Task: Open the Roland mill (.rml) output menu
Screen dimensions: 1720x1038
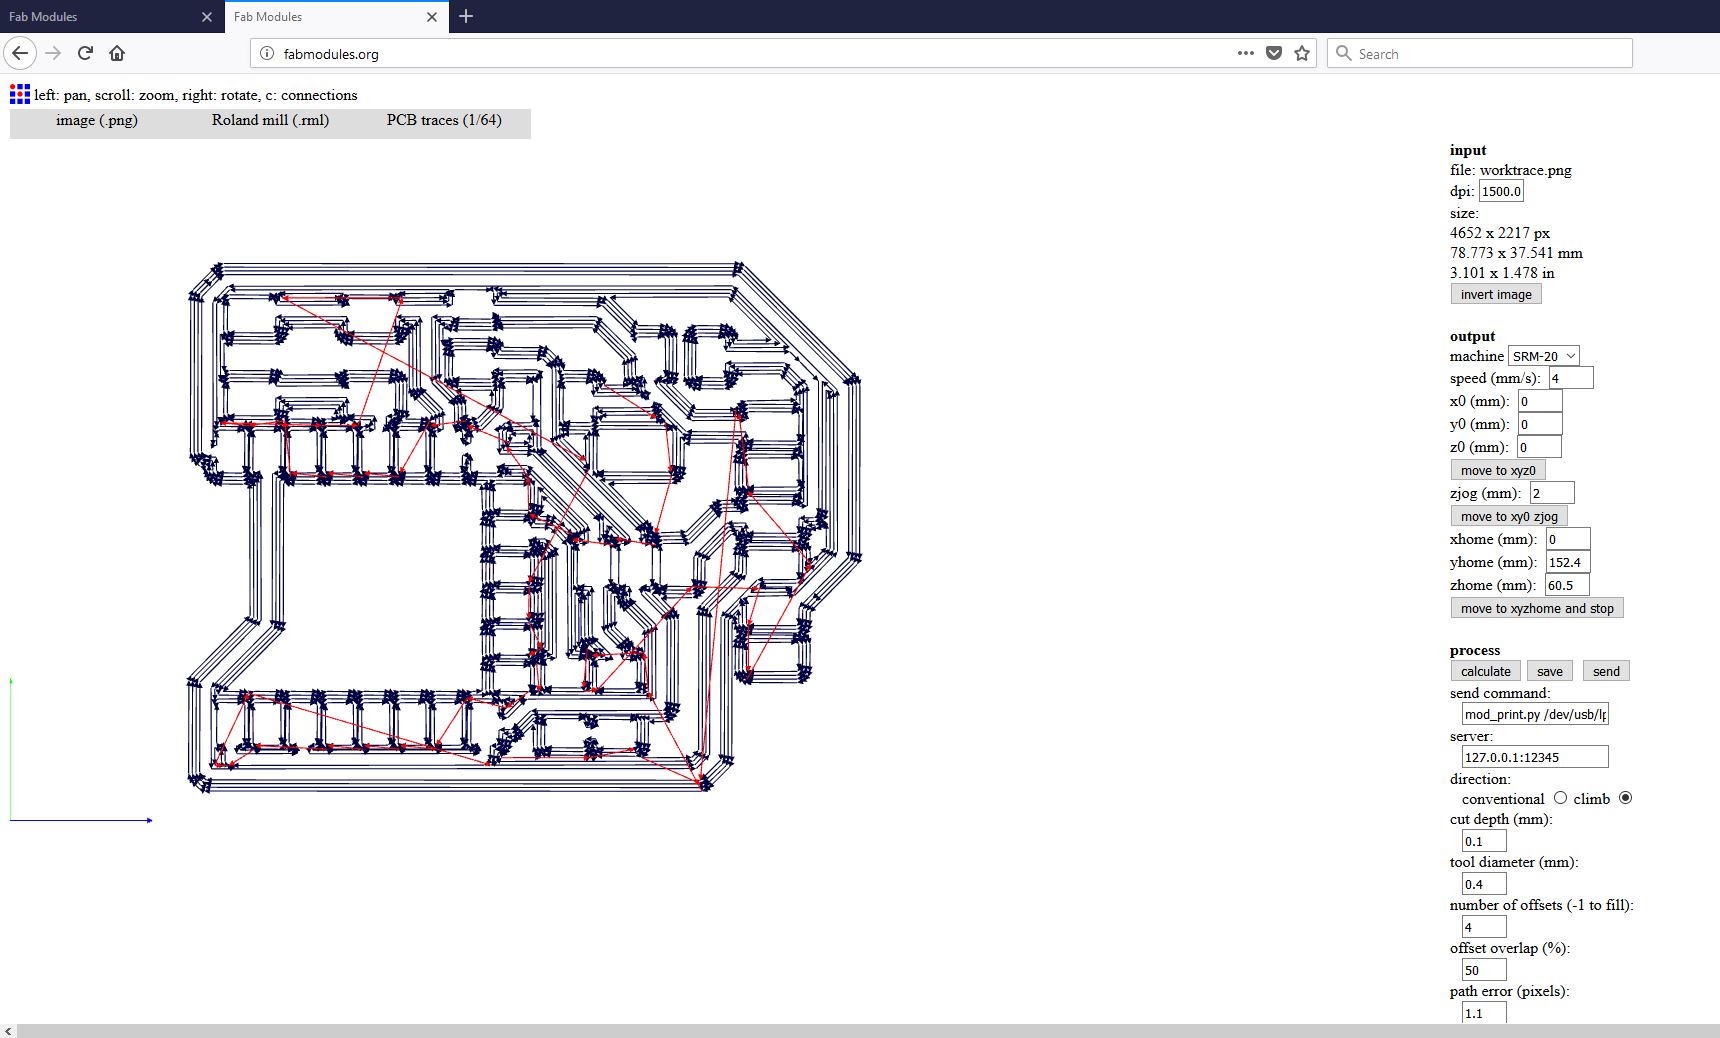Action: (270, 120)
